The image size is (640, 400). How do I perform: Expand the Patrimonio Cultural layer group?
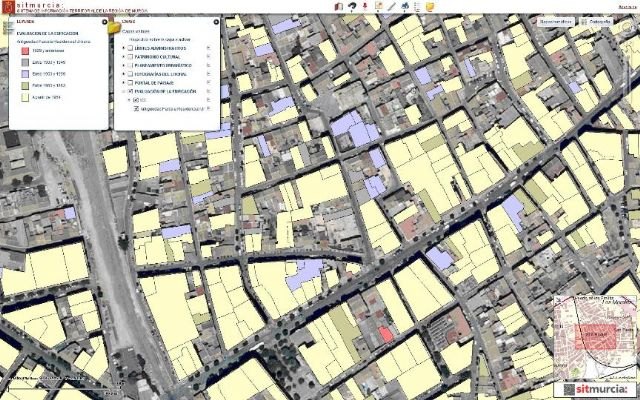[124, 57]
